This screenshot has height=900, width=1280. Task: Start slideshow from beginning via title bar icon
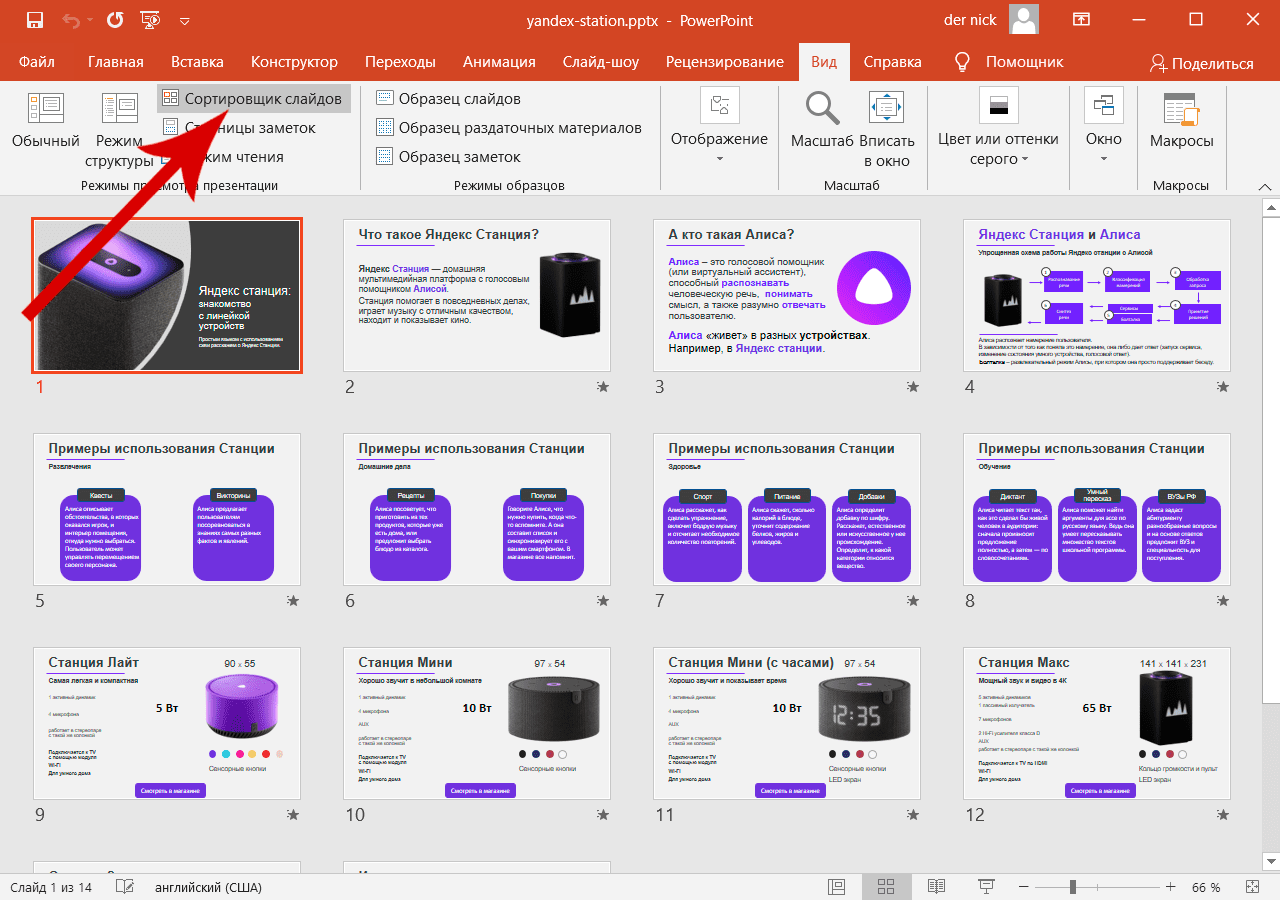click(x=150, y=20)
